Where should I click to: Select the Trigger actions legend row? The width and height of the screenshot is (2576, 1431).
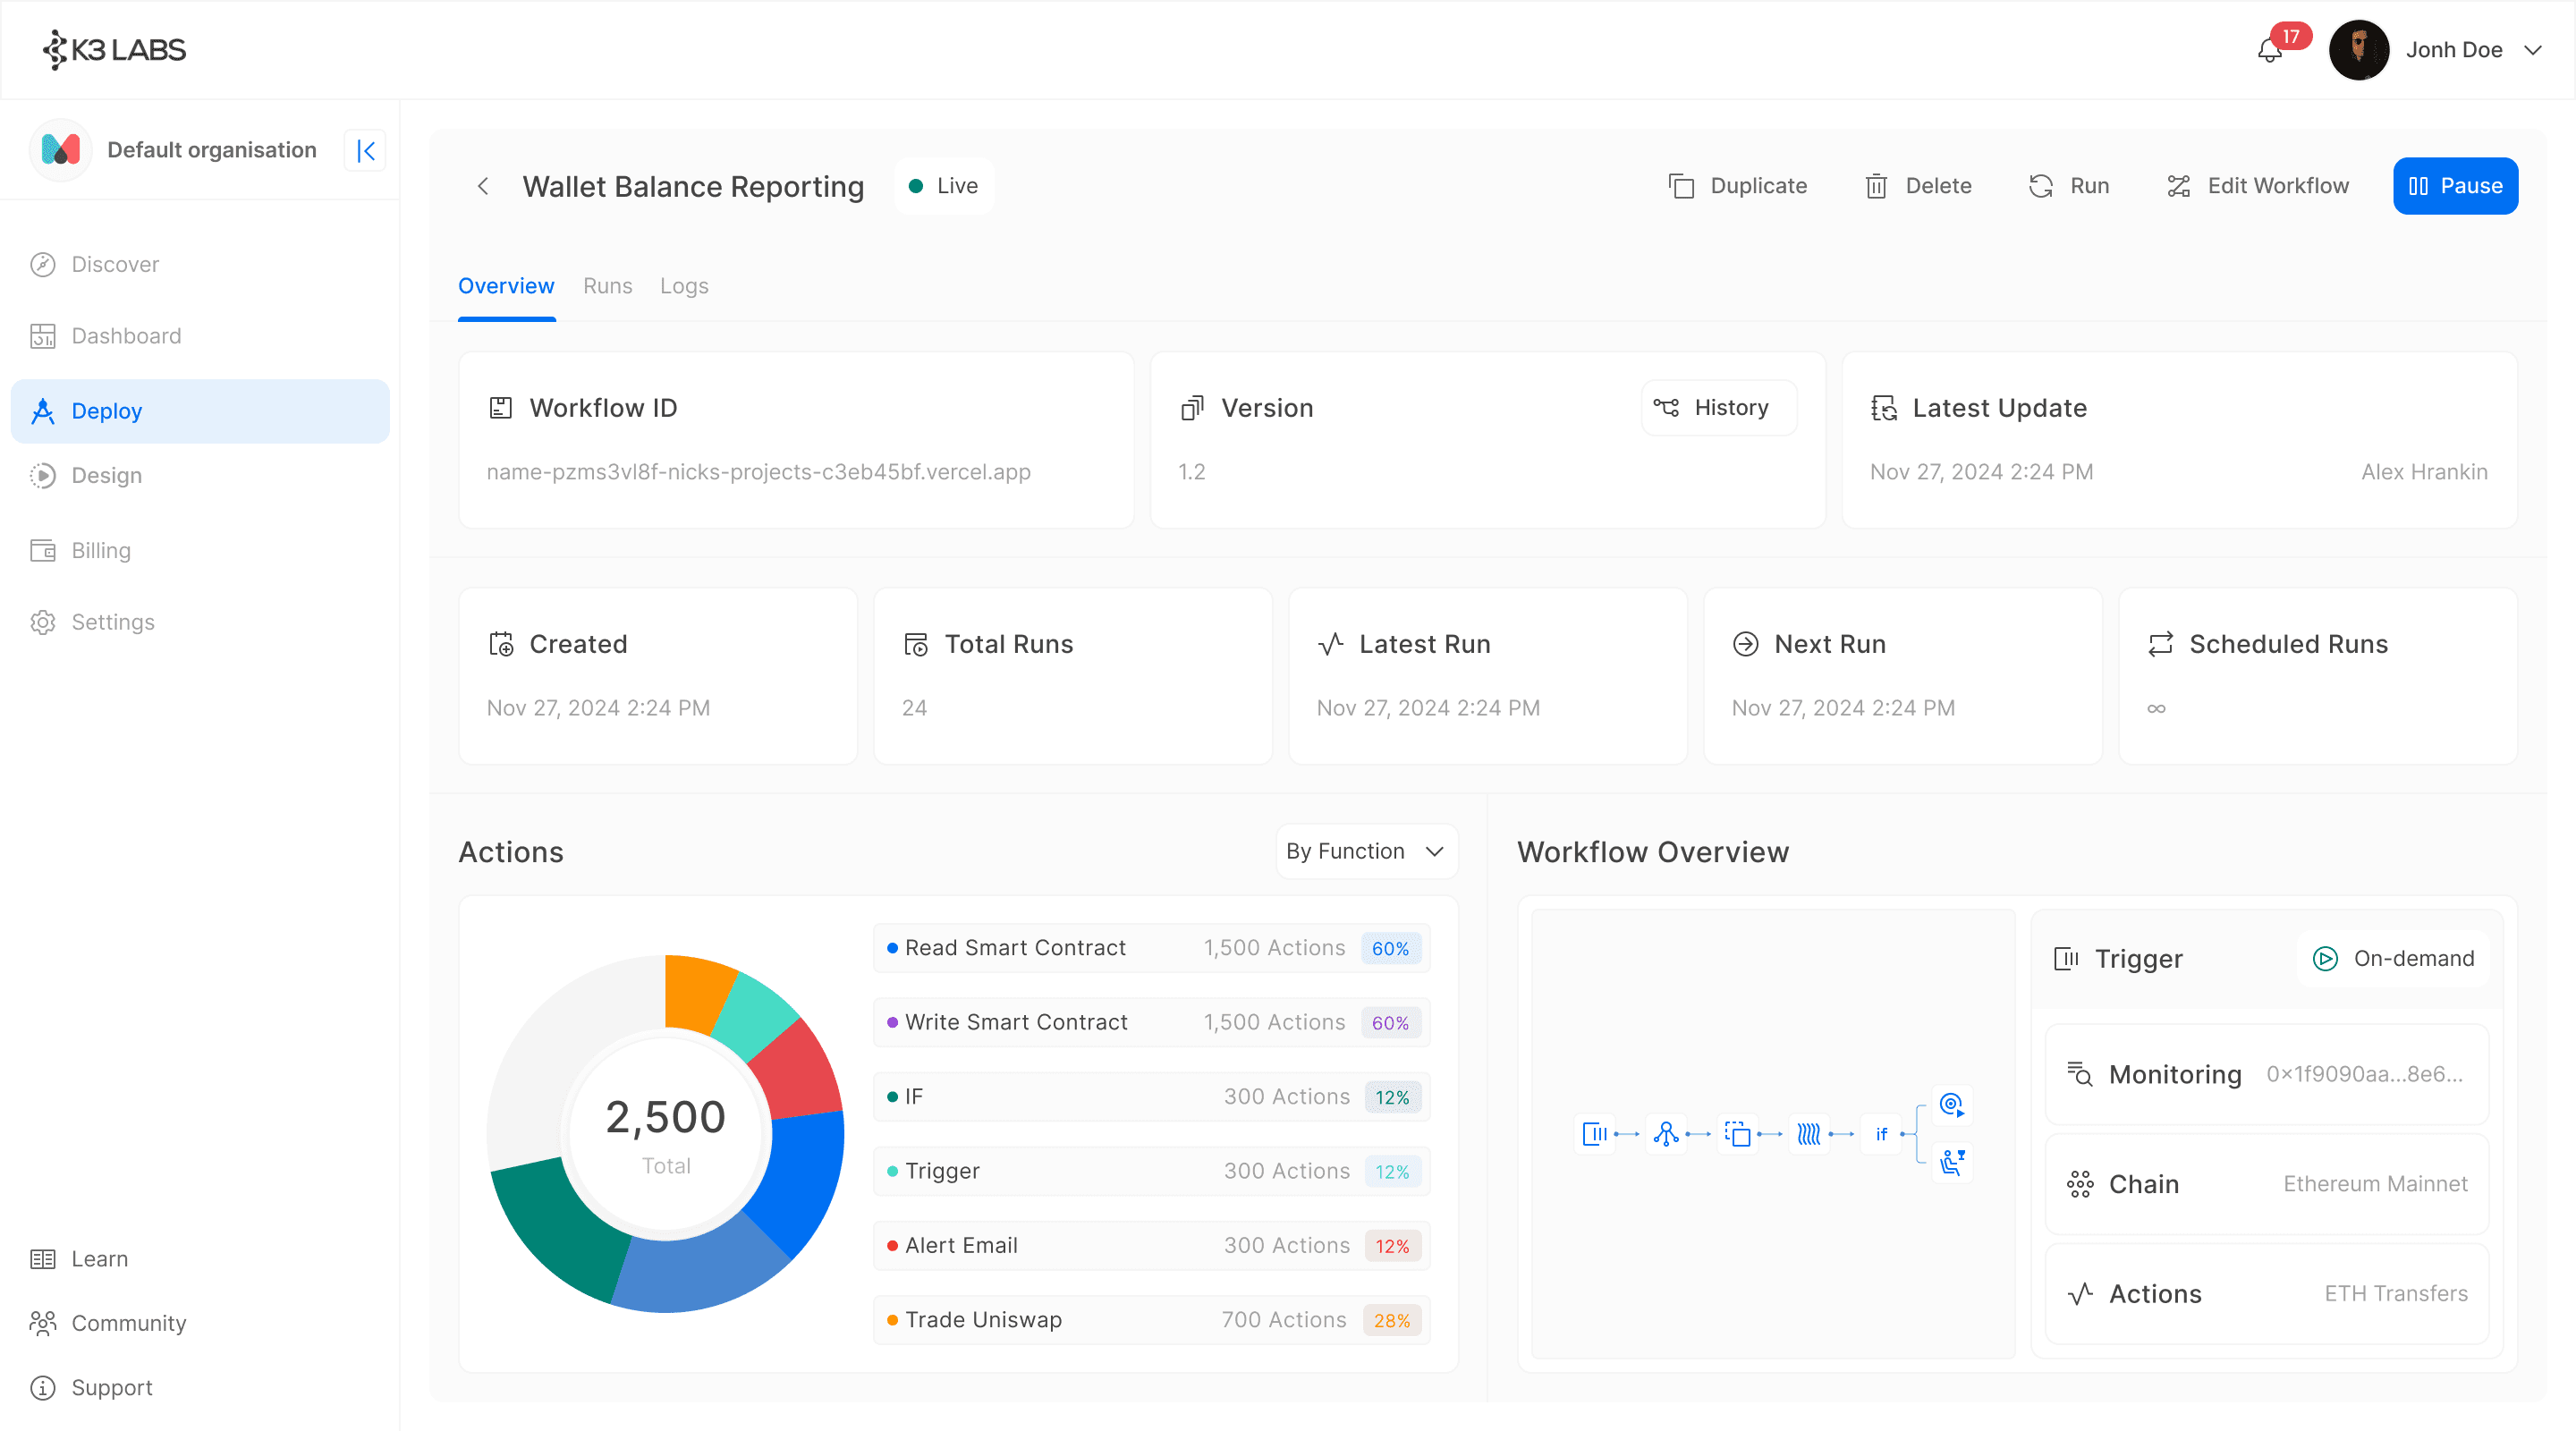[x=1151, y=1171]
